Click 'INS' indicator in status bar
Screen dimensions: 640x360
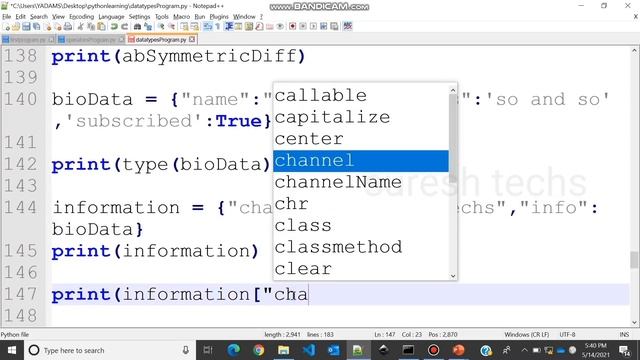[x=624, y=335]
